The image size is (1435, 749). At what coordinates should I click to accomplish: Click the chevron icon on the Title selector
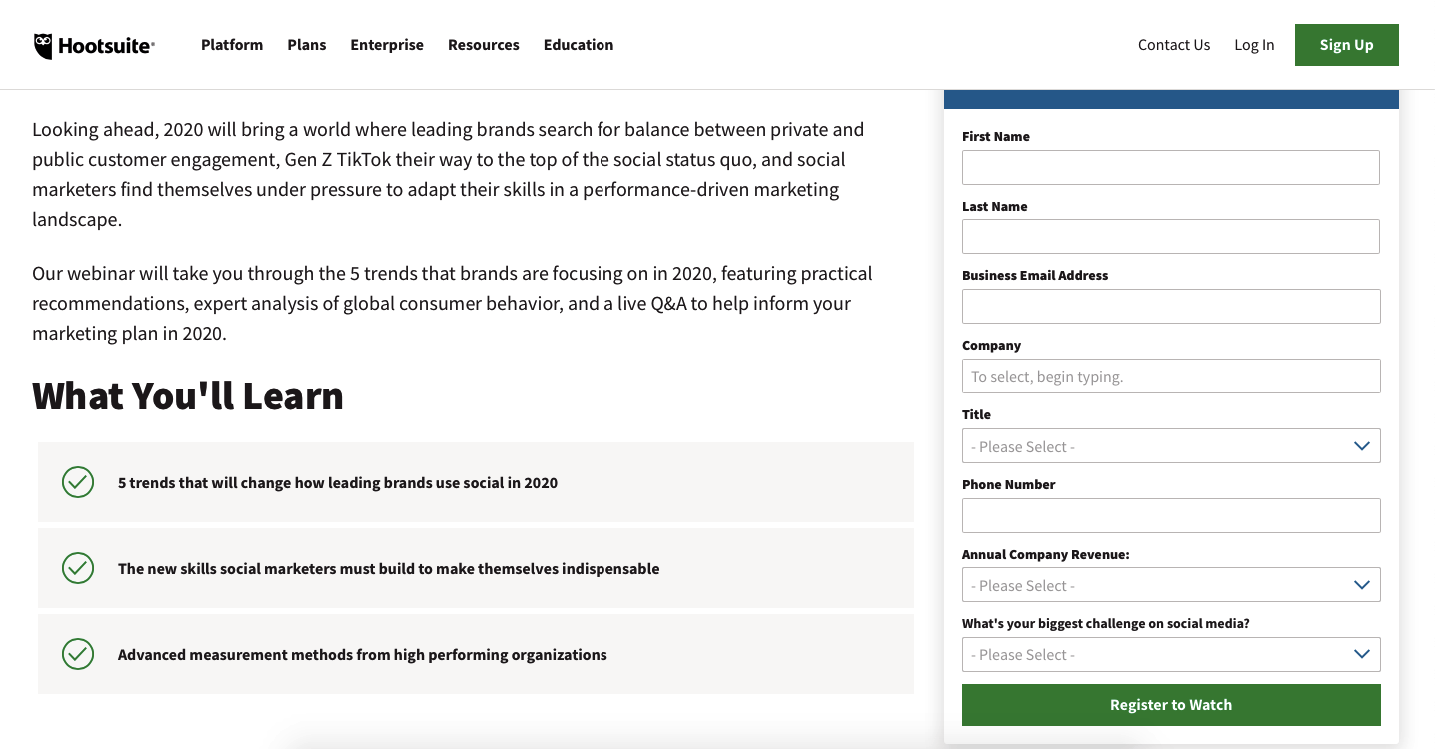coord(1361,445)
